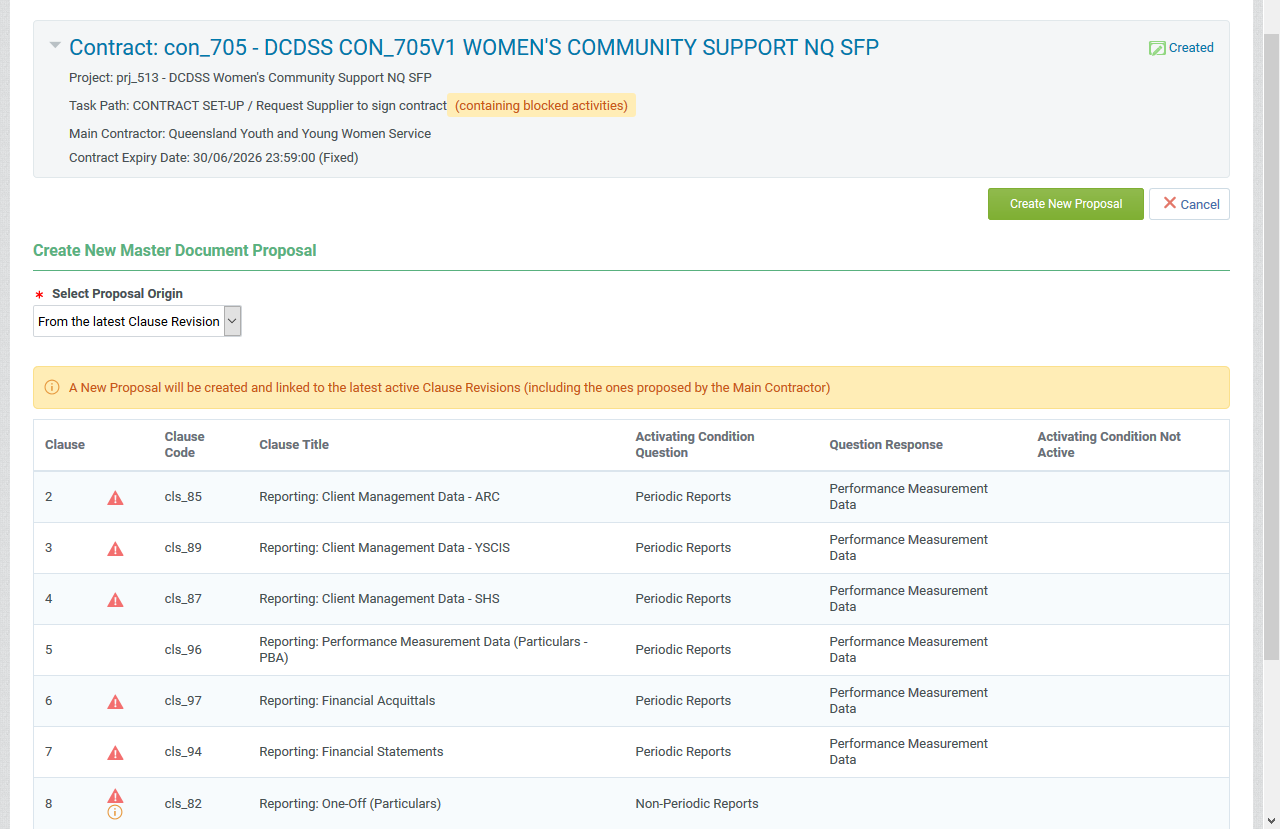Open the contract con_705 title link
Image resolution: width=1280 pixels, height=829 pixels.
pos(474,47)
